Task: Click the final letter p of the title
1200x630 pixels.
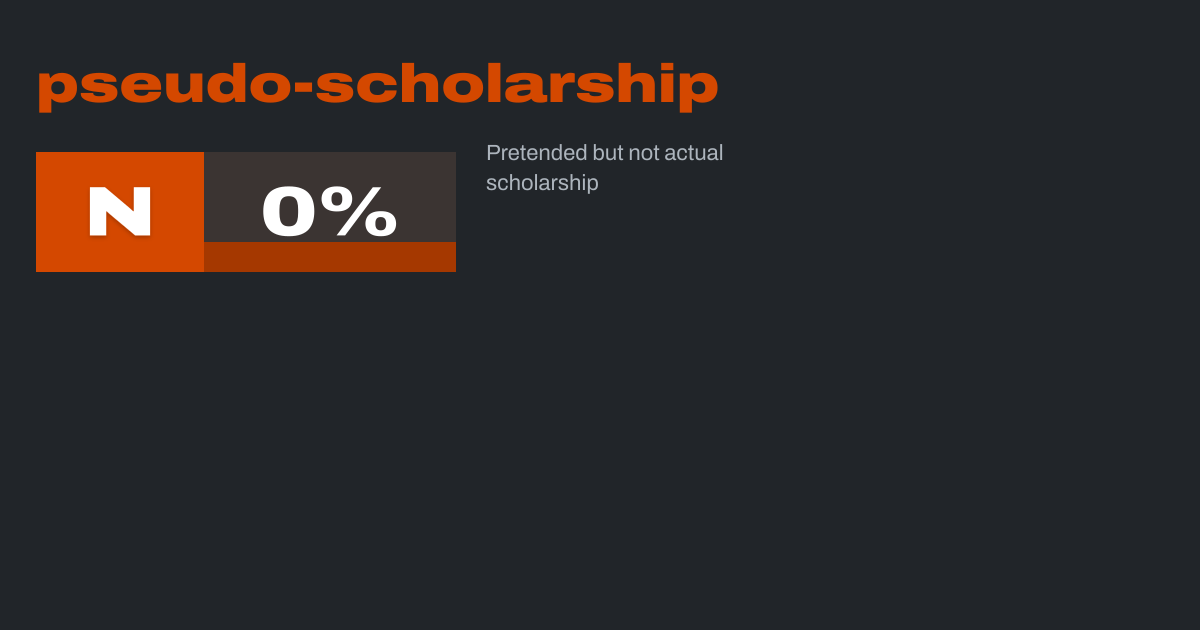Action: click(x=698, y=88)
